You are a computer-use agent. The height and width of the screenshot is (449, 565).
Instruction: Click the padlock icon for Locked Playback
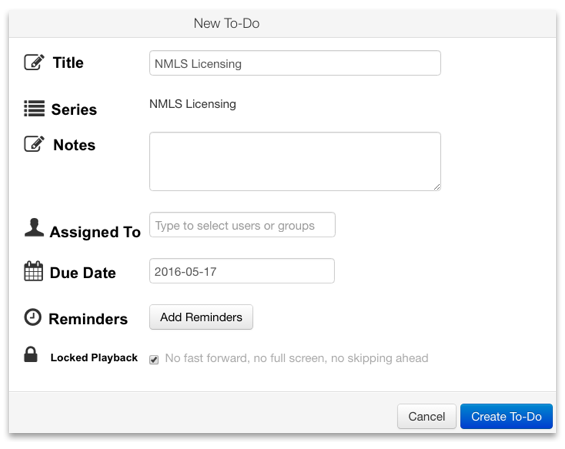pos(31,354)
